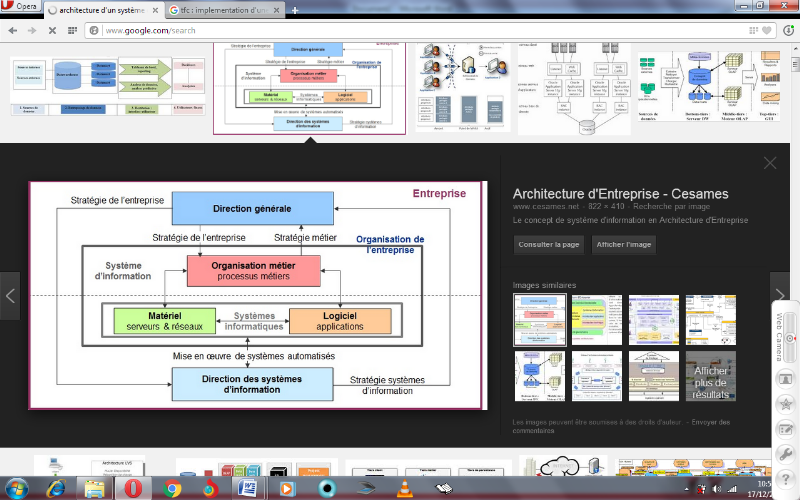Click the first similar image thumbnail
This screenshot has height=500, width=800.
click(539, 320)
